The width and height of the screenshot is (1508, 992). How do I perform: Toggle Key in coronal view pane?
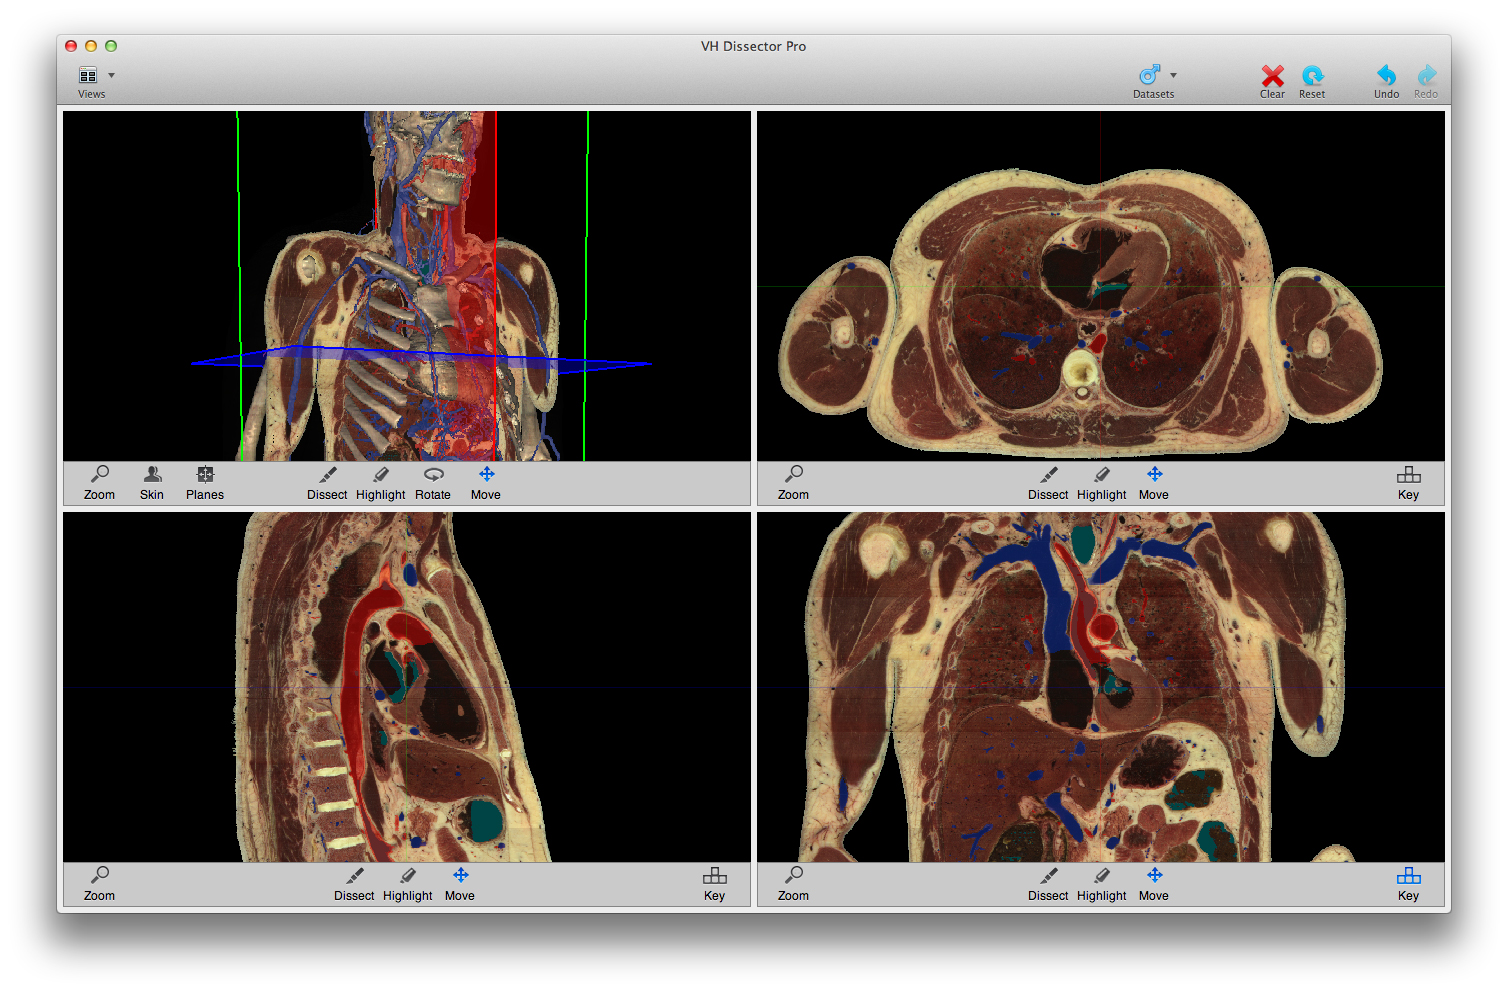(1408, 883)
